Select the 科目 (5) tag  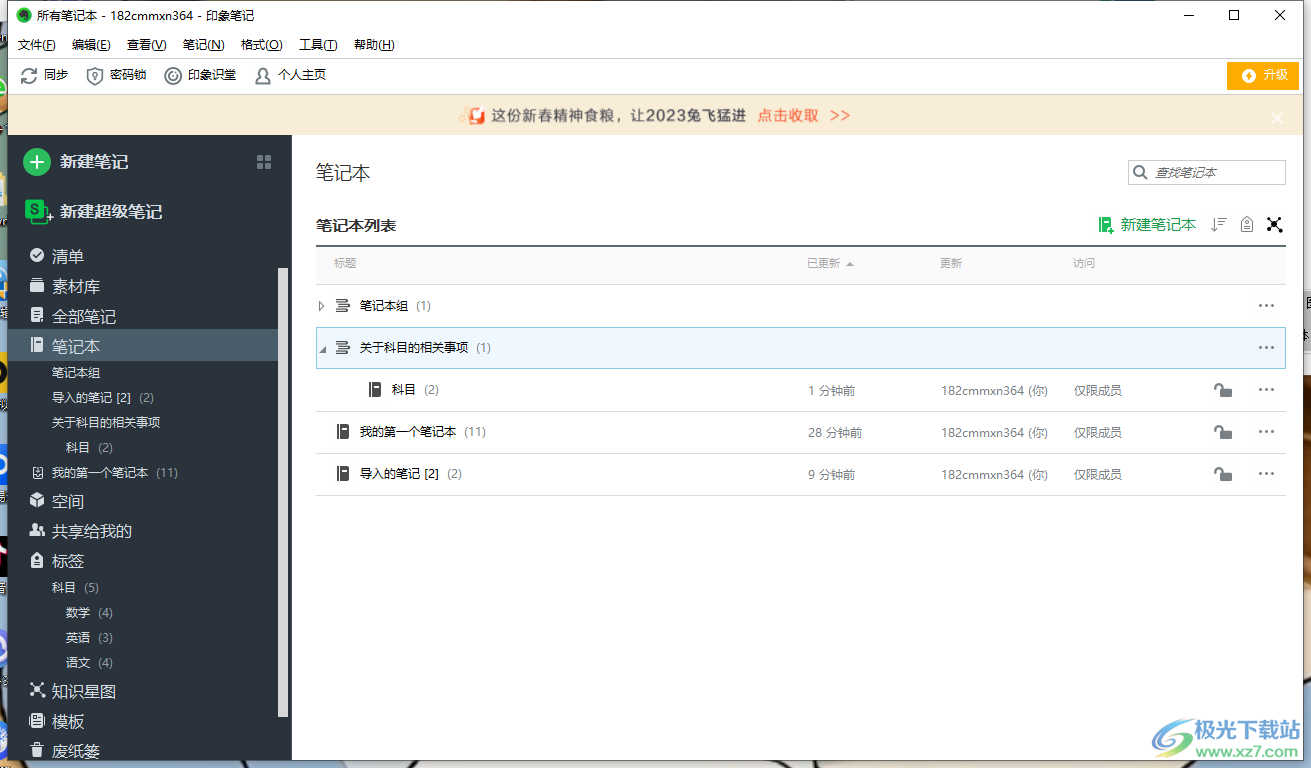pyautogui.click(x=75, y=588)
